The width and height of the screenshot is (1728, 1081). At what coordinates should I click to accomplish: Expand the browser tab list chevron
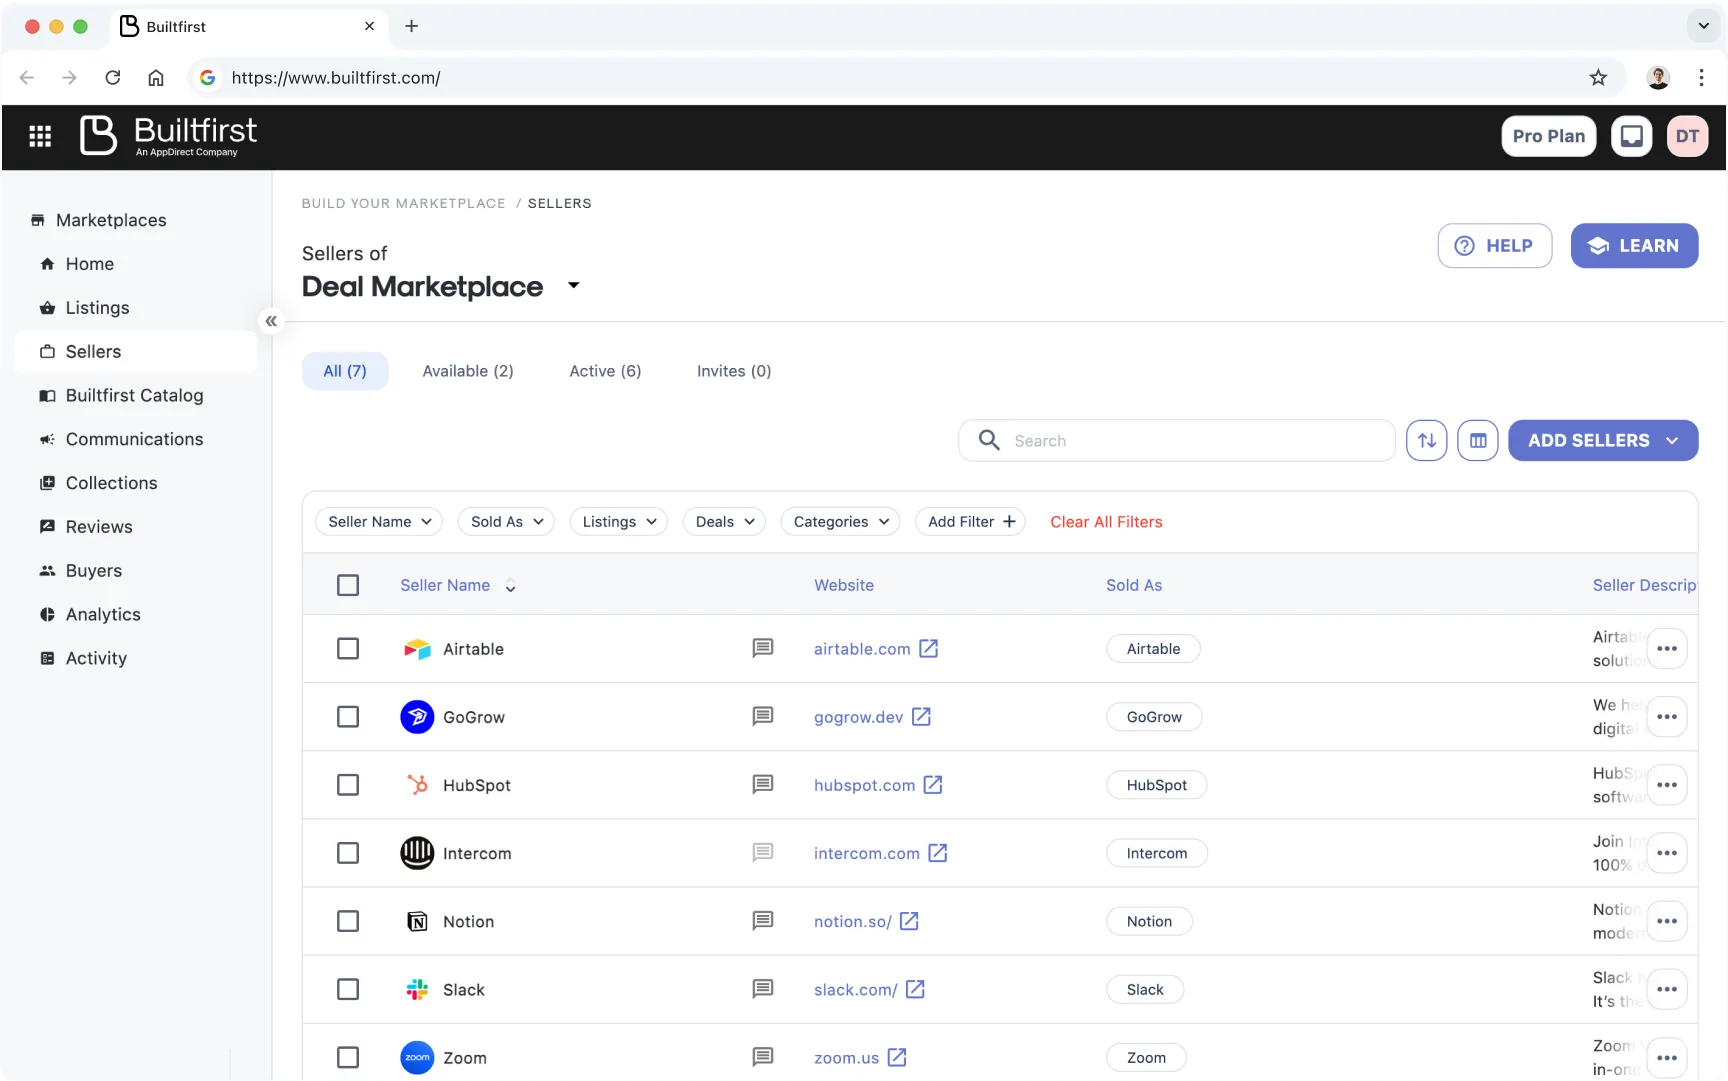(1704, 26)
